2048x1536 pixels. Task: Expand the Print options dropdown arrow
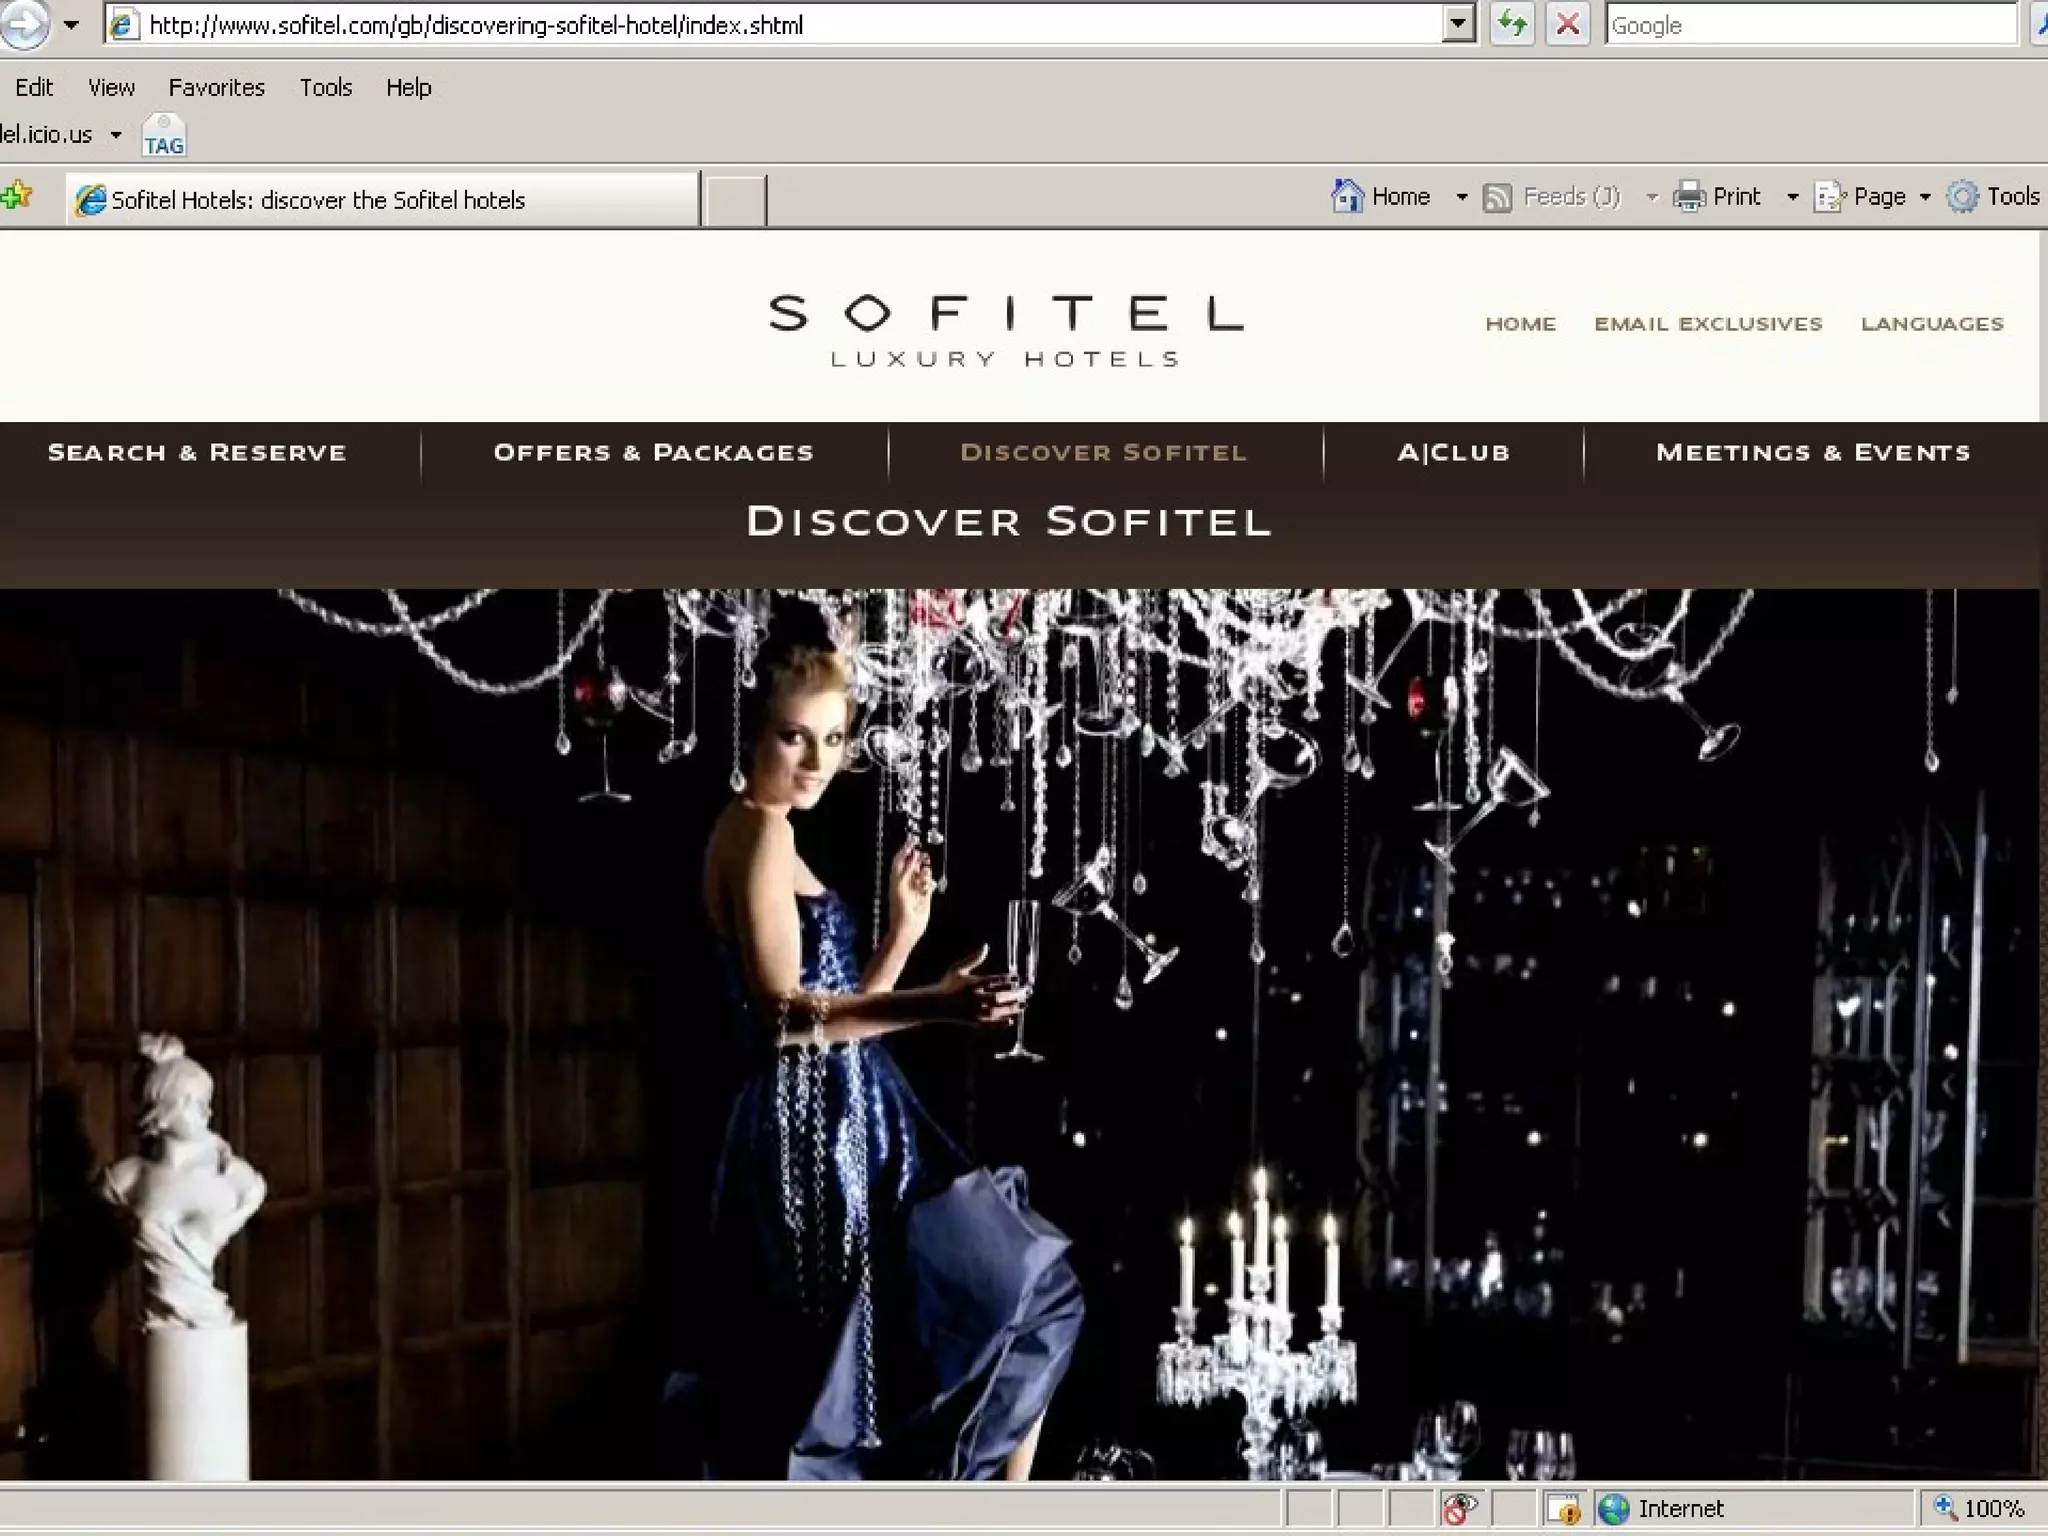pyautogui.click(x=1792, y=197)
